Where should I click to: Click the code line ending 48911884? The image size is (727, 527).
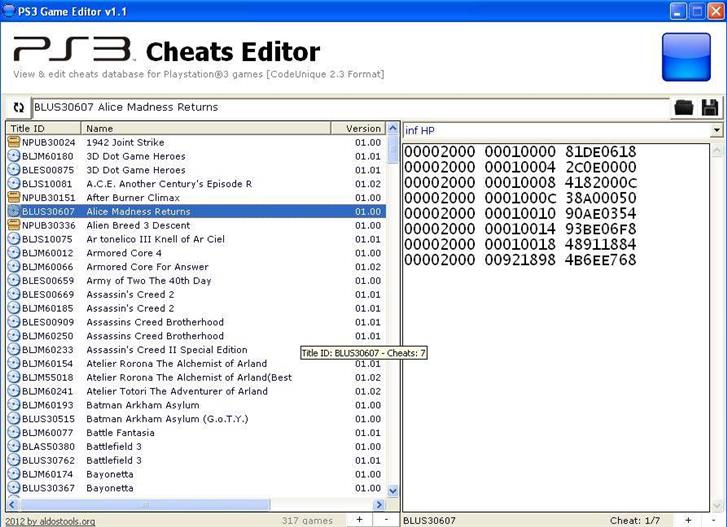point(520,244)
